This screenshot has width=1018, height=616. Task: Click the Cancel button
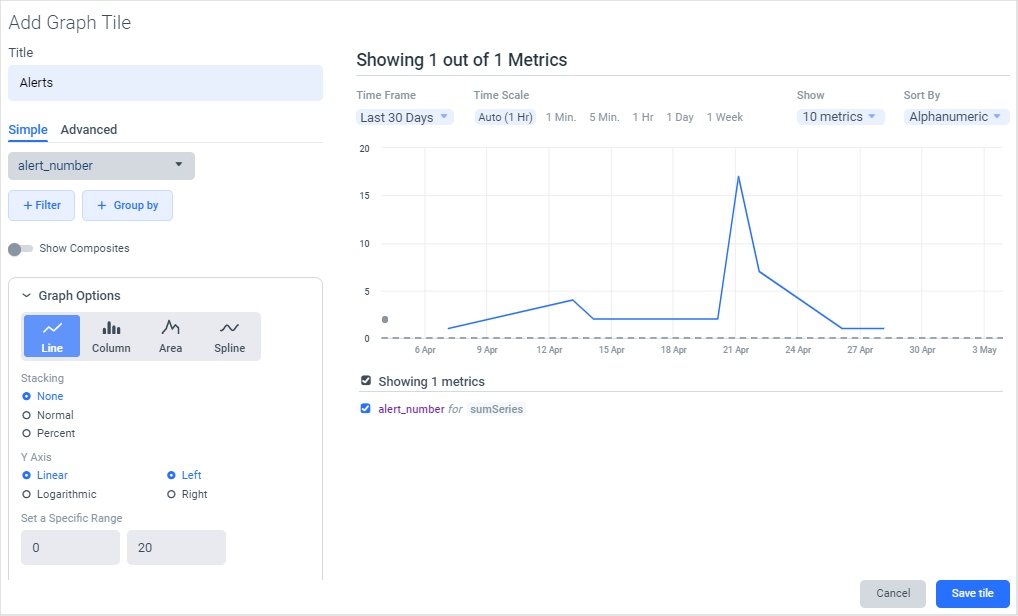point(893,593)
